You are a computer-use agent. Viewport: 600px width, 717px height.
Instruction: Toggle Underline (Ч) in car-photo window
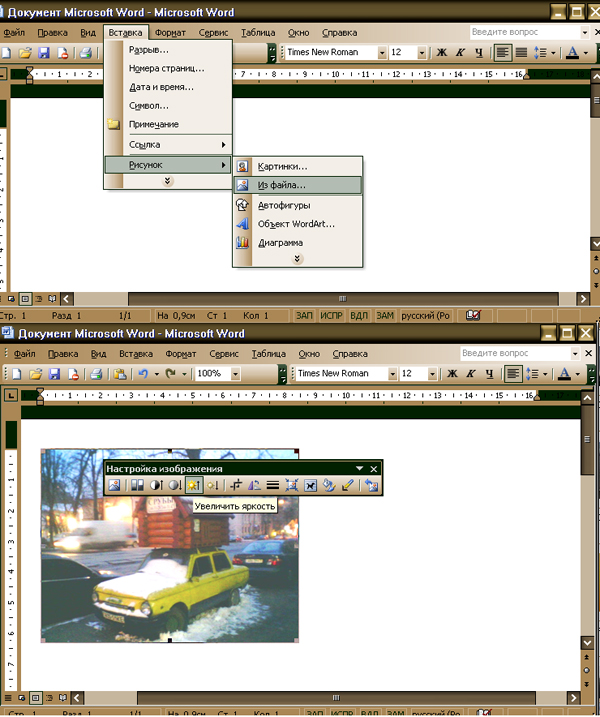coord(489,374)
